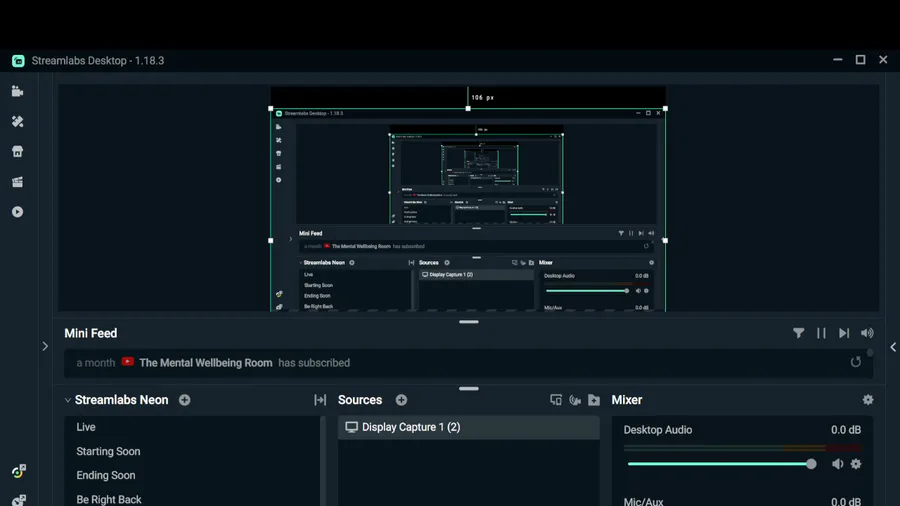Mute the Mini Feed event sounds
Viewport: 900px width, 506px height.
coord(867,333)
